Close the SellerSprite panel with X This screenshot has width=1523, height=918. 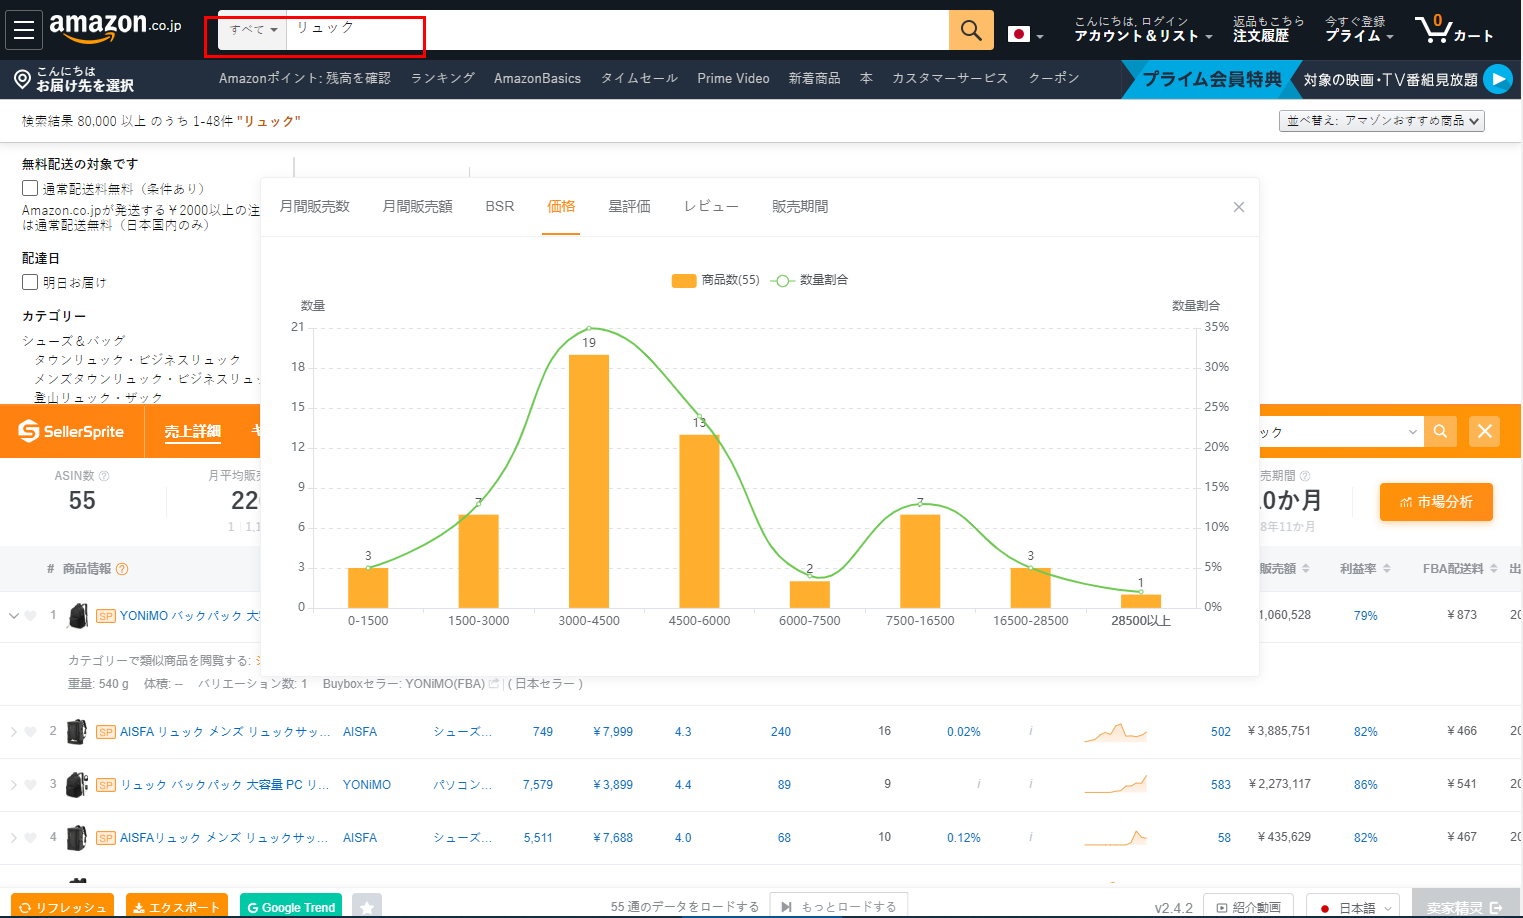tap(1484, 432)
